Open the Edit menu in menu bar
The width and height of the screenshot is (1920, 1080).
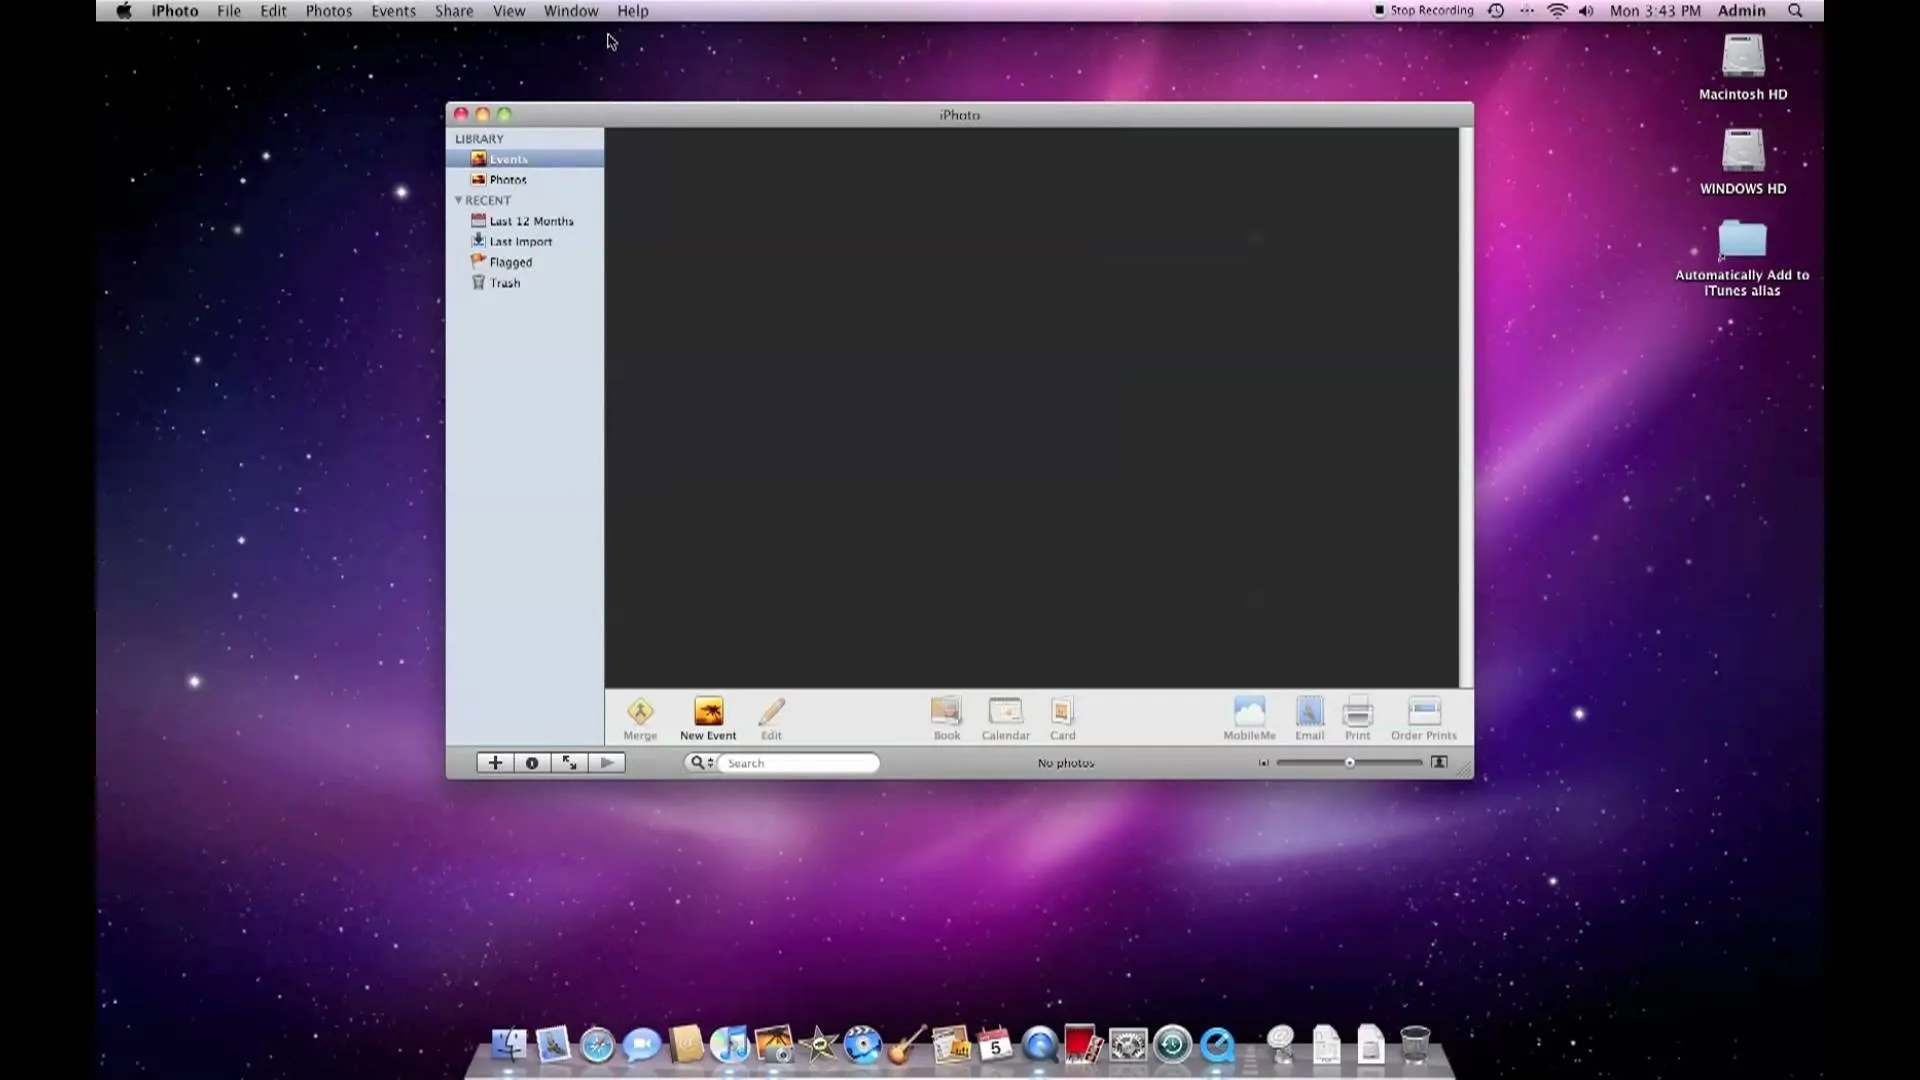click(273, 11)
